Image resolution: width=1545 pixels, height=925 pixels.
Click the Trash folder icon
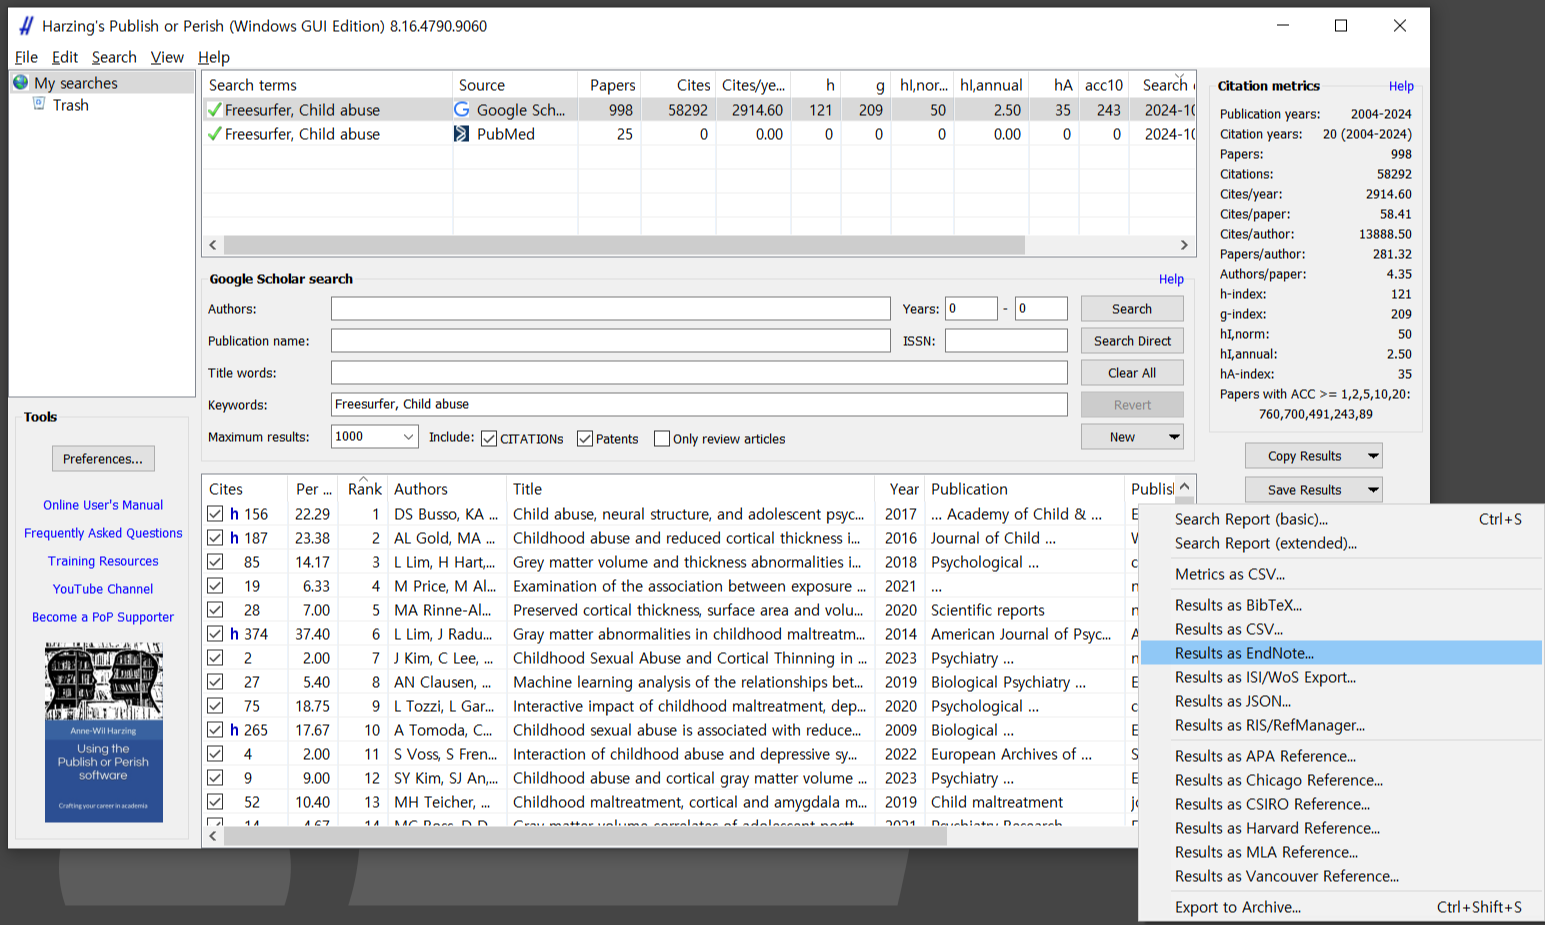tap(39, 104)
